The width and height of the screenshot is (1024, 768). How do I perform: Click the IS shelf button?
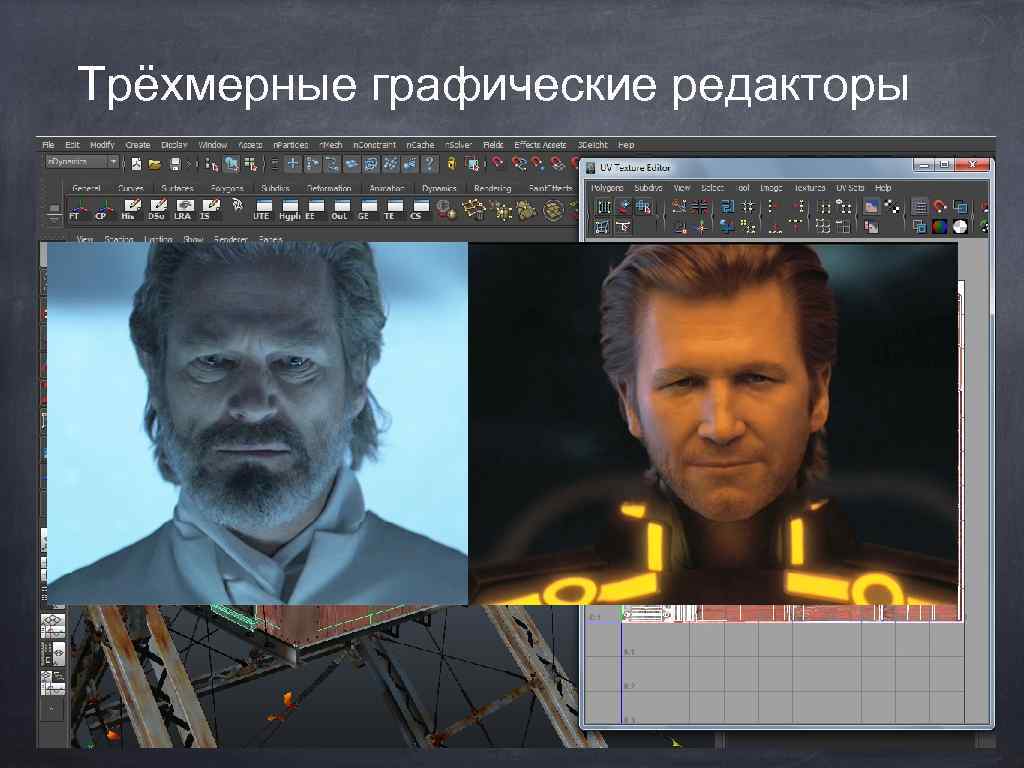tap(210, 210)
